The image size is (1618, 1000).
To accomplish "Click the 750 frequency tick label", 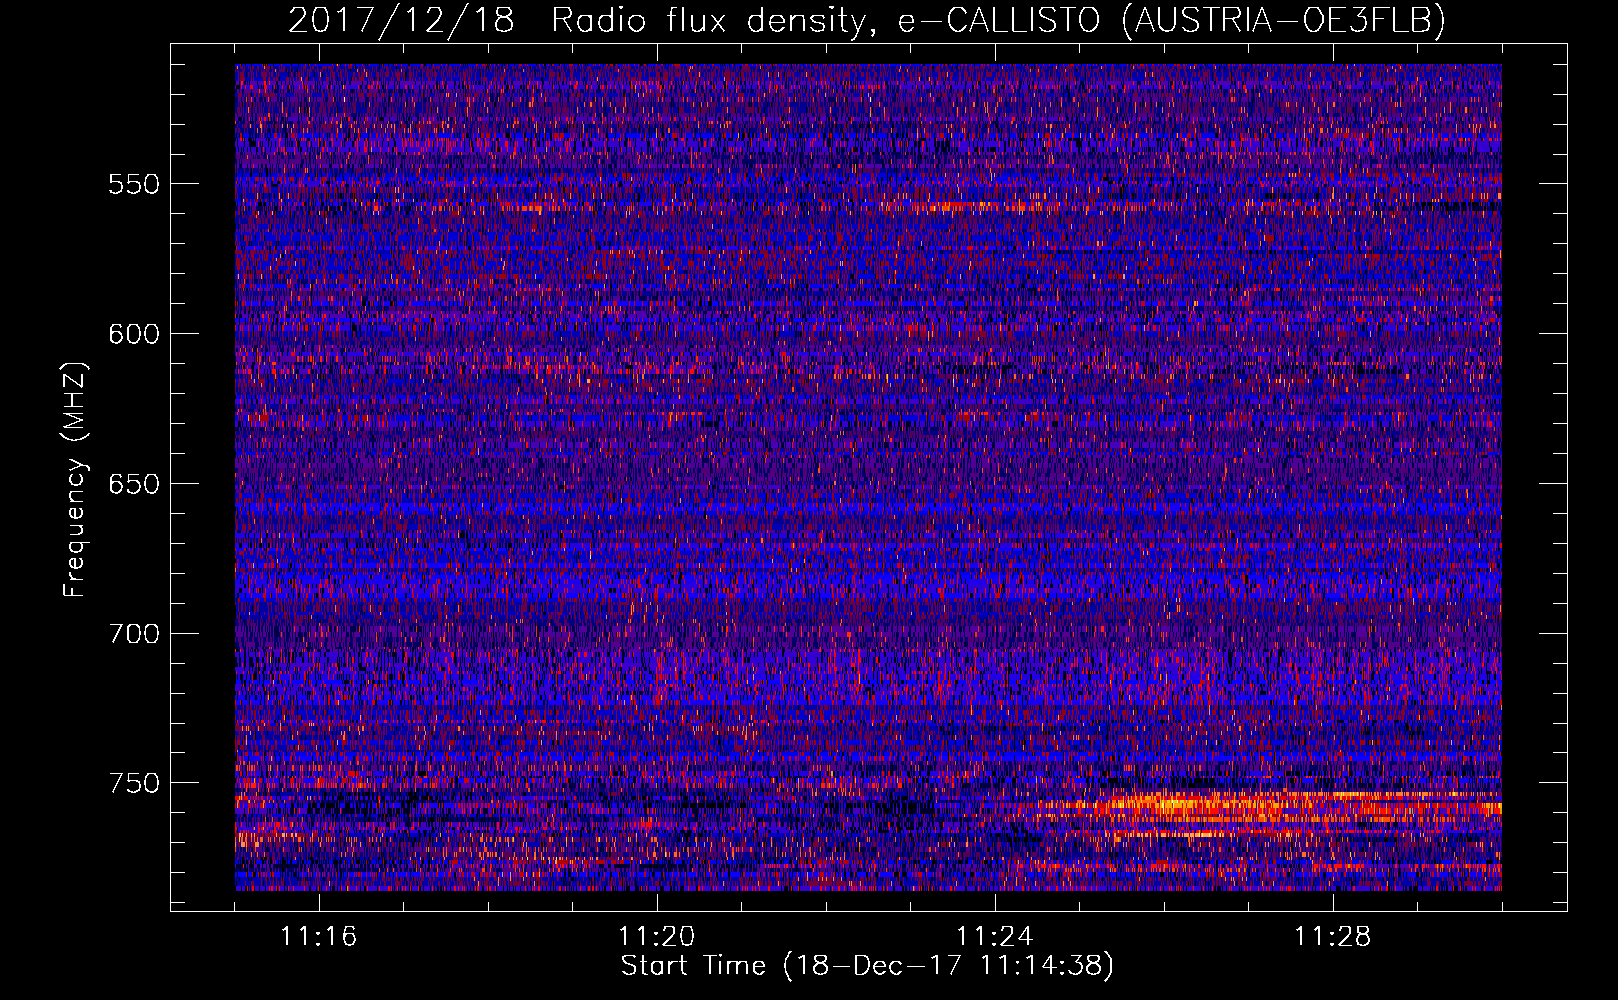I will click(134, 783).
